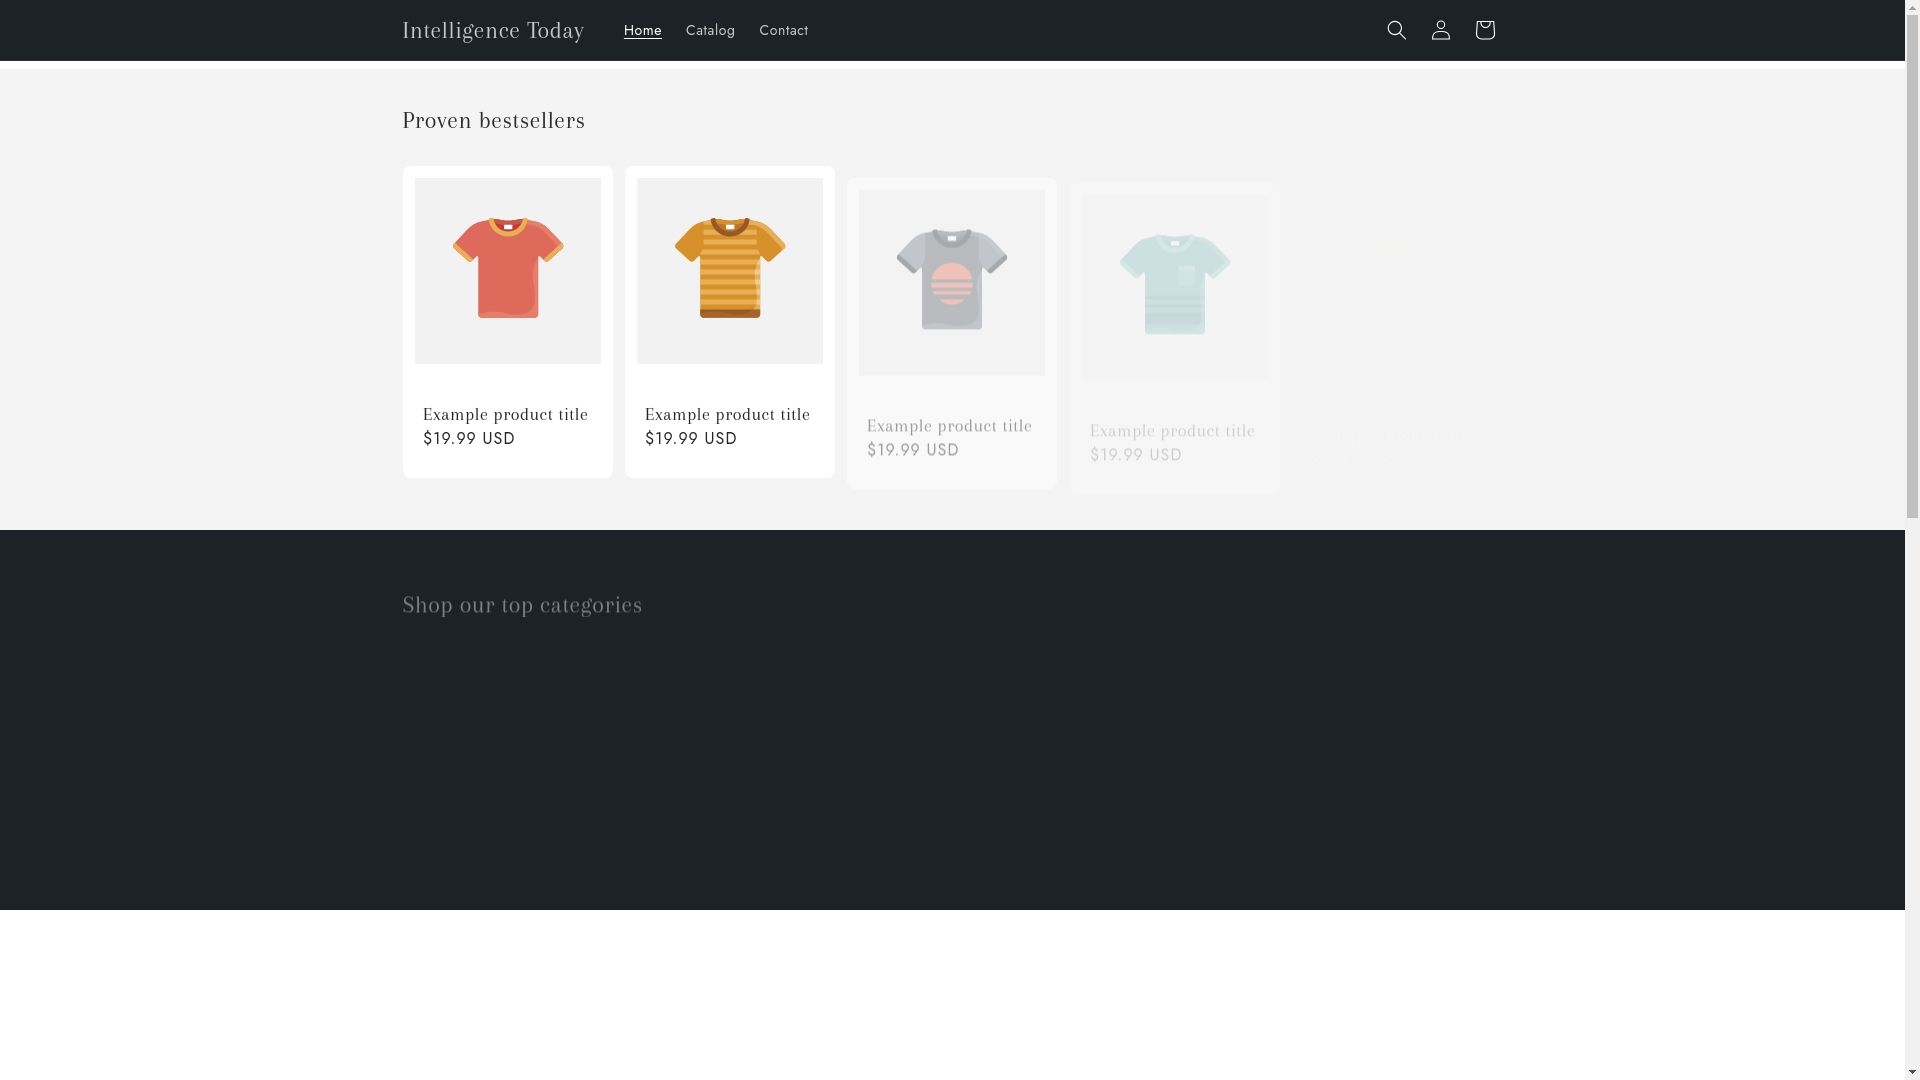Click first Example product title link
Screen dimensions: 1920x1080
tap(505, 414)
